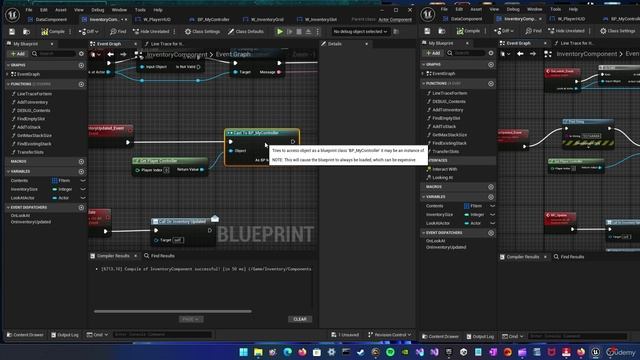Select TransferSlots function in left window
640x360 pixels.
click(x=30, y=152)
